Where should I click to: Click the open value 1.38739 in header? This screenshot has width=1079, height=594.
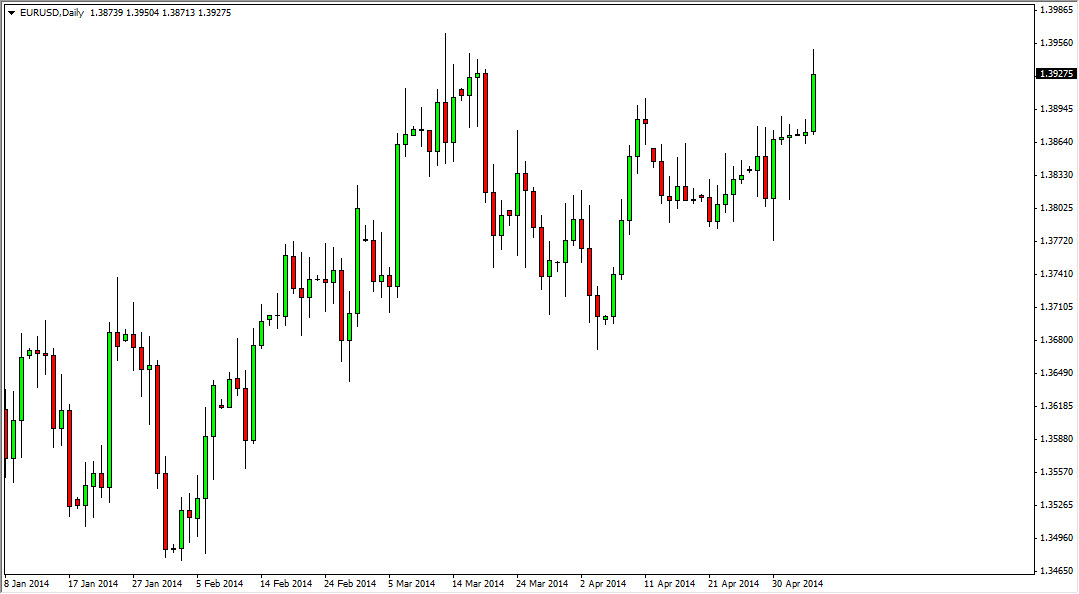pos(107,13)
